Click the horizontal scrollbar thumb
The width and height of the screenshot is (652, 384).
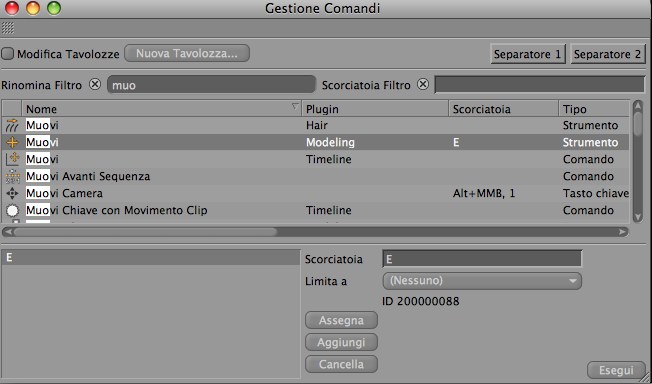[145, 232]
